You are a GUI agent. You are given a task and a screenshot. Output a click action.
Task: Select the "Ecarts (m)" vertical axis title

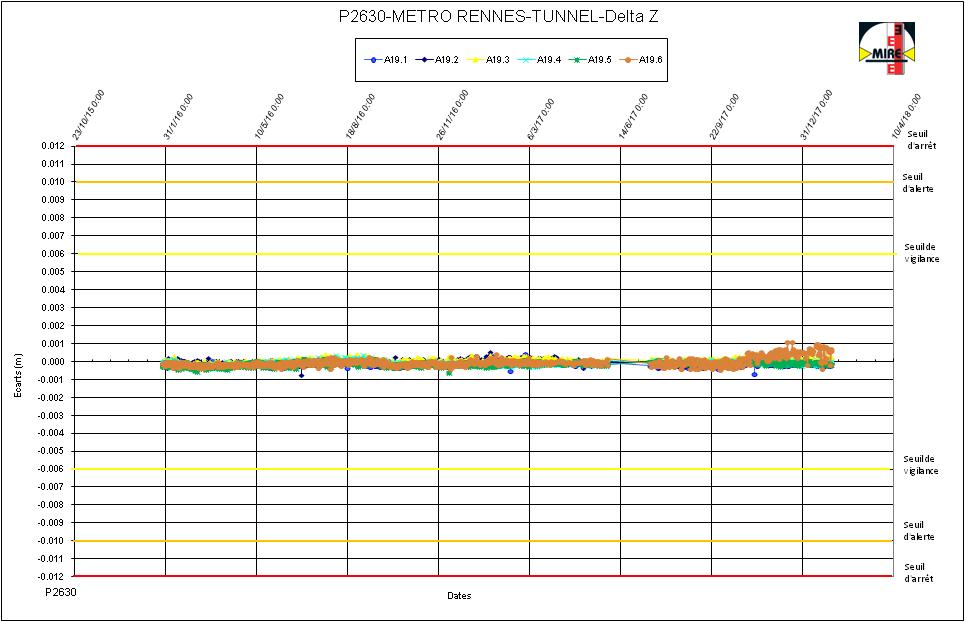pos(18,375)
